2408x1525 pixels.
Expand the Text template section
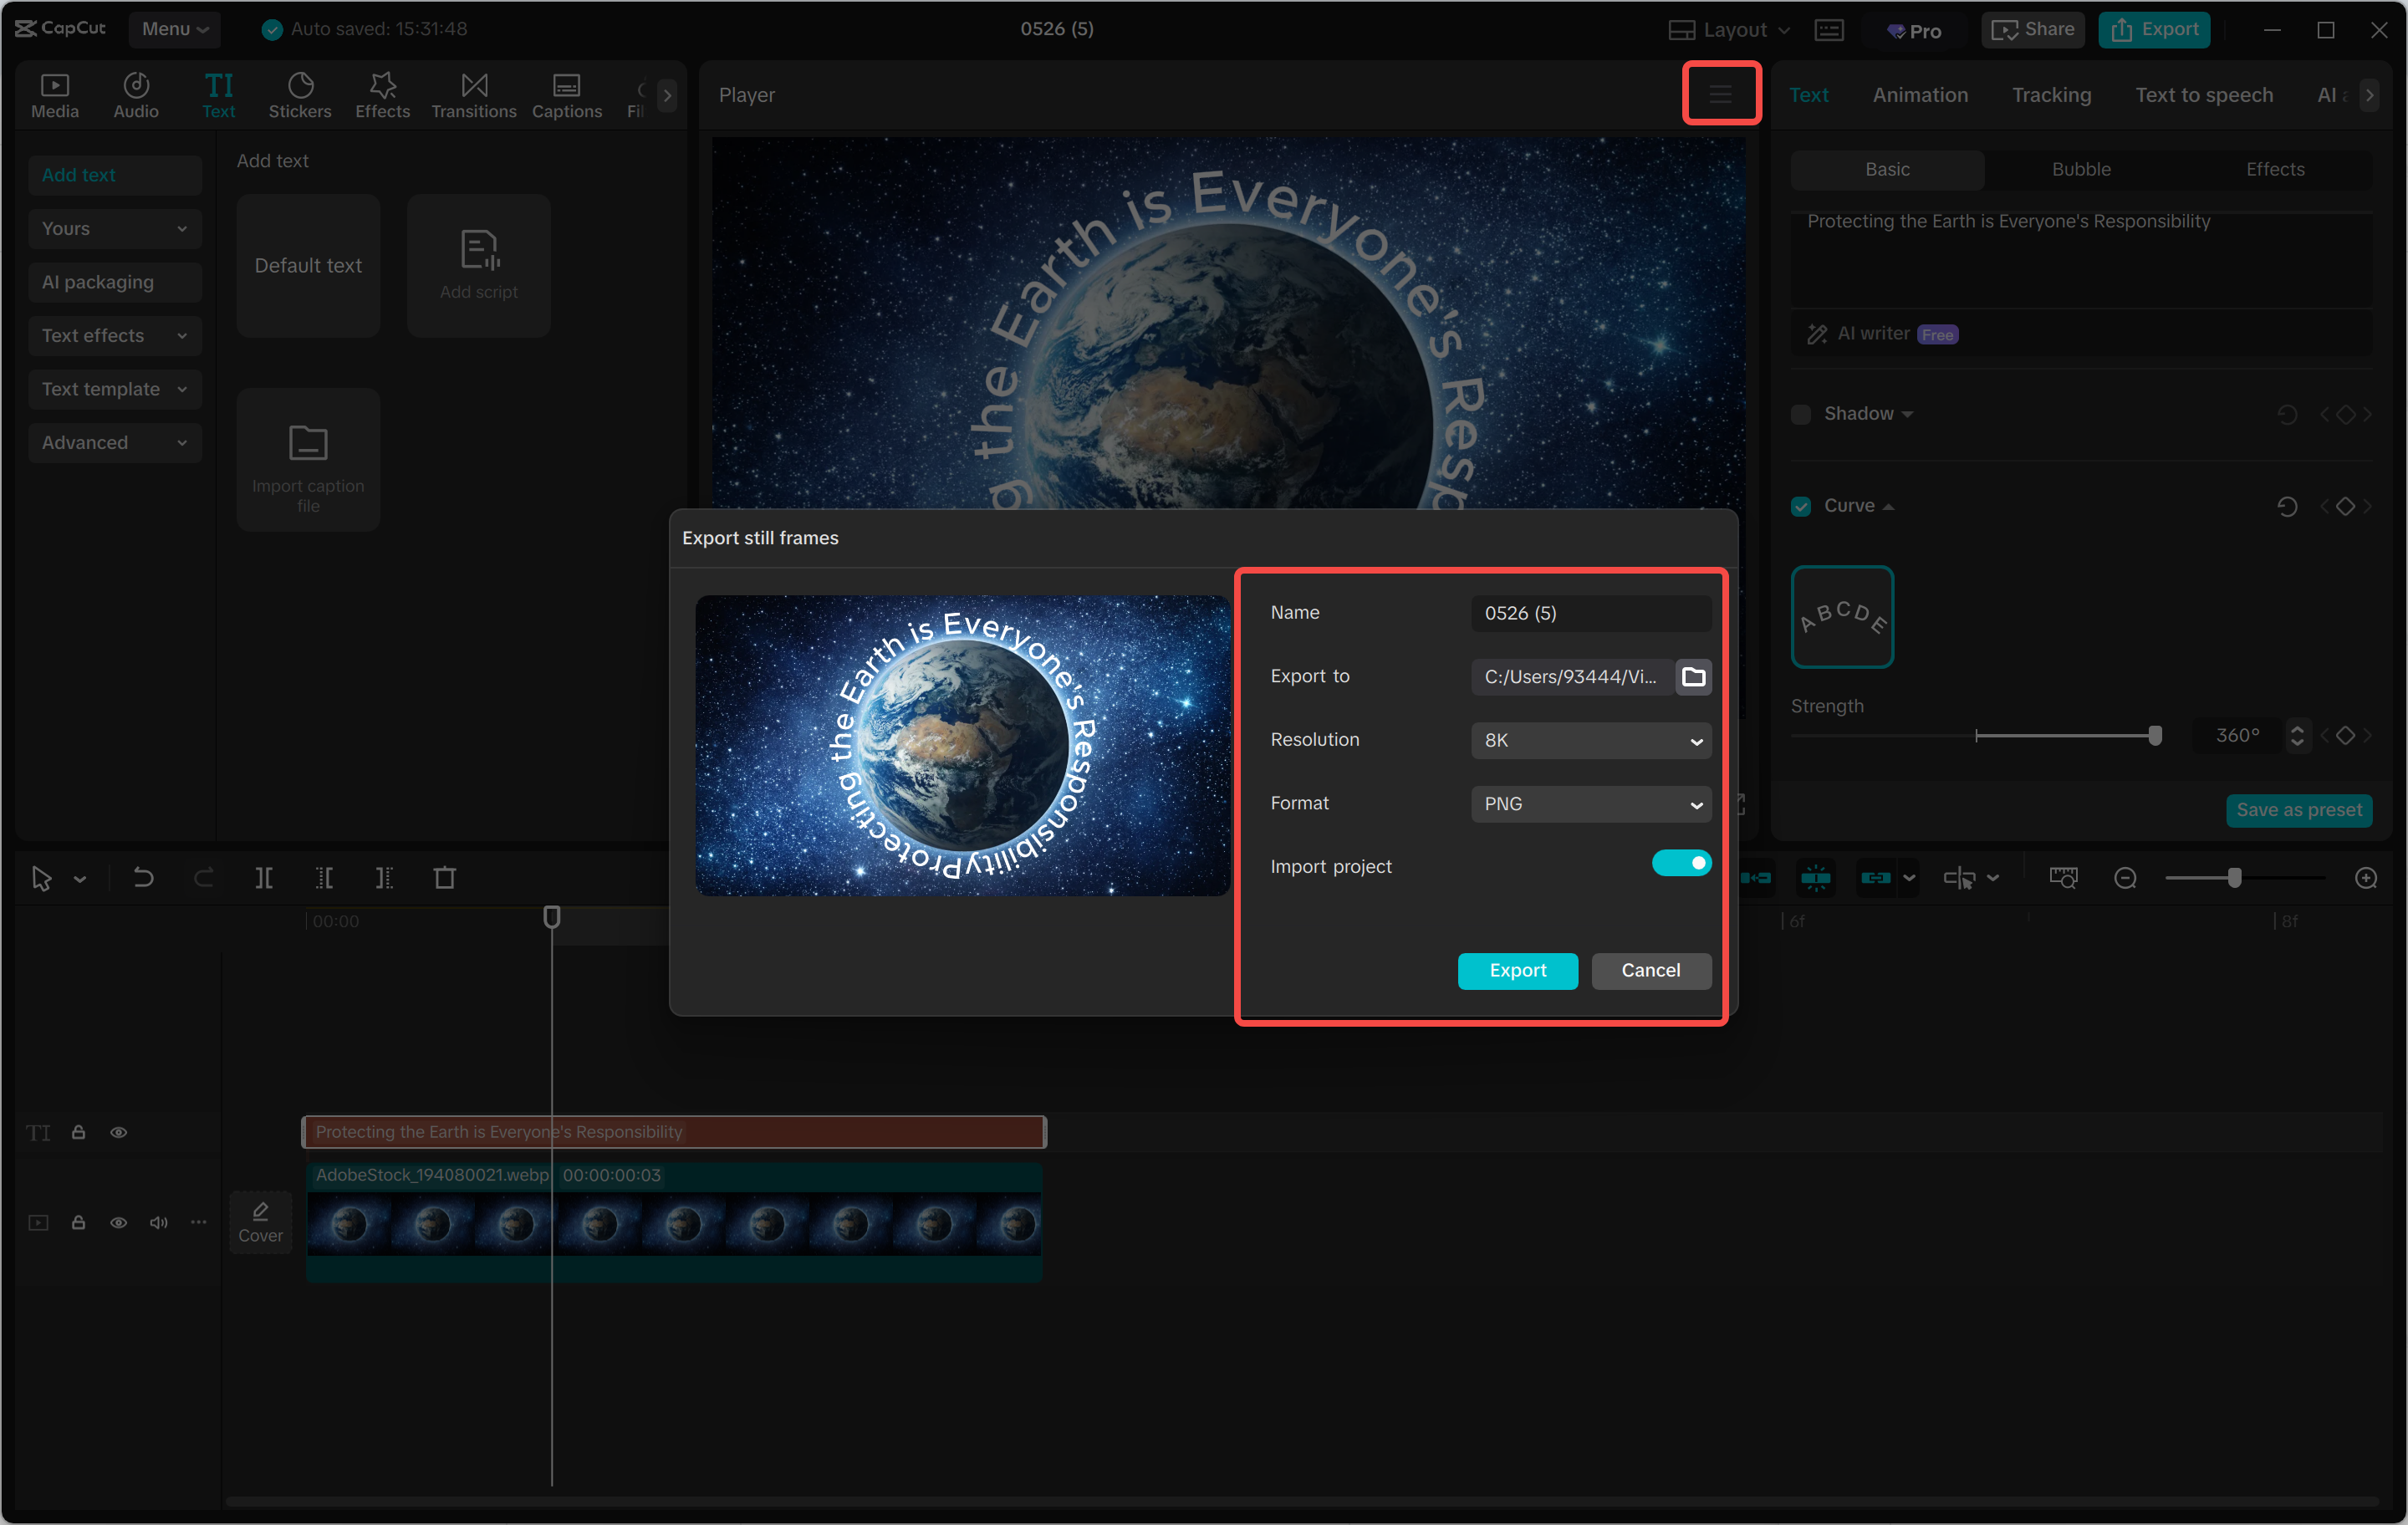point(114,389)
